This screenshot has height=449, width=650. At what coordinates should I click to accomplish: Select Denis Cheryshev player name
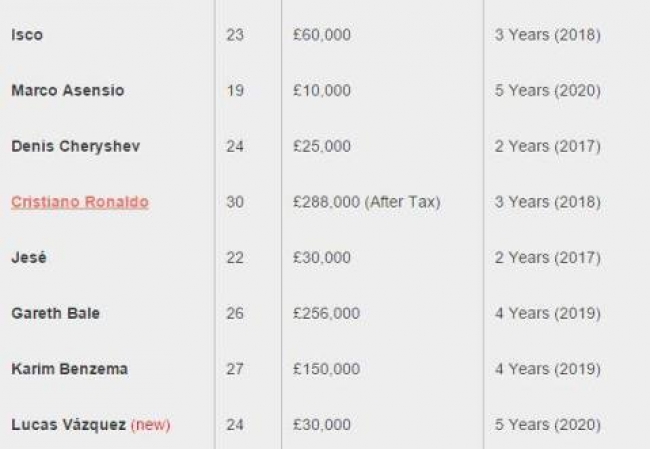coord(76,146)
